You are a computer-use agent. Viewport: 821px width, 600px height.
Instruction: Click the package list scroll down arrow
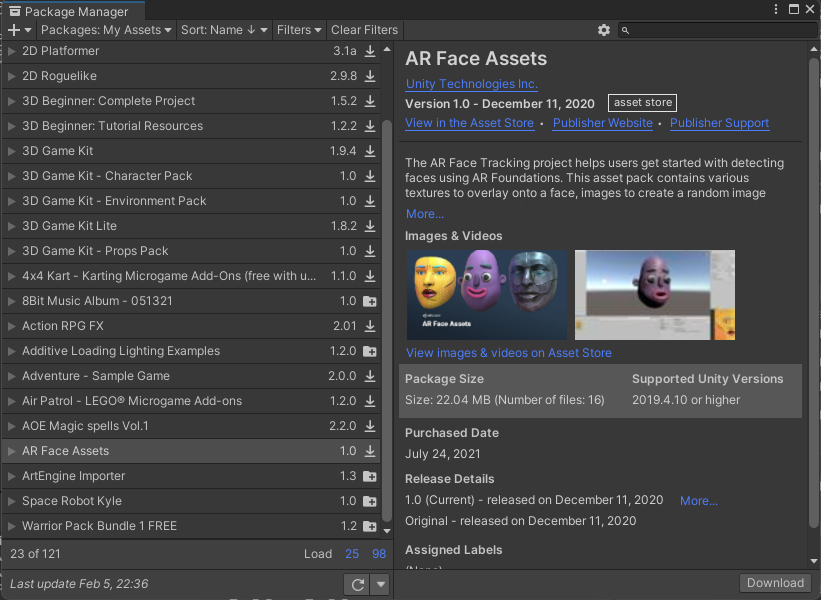pyautogui.click(x=387, y=531)
